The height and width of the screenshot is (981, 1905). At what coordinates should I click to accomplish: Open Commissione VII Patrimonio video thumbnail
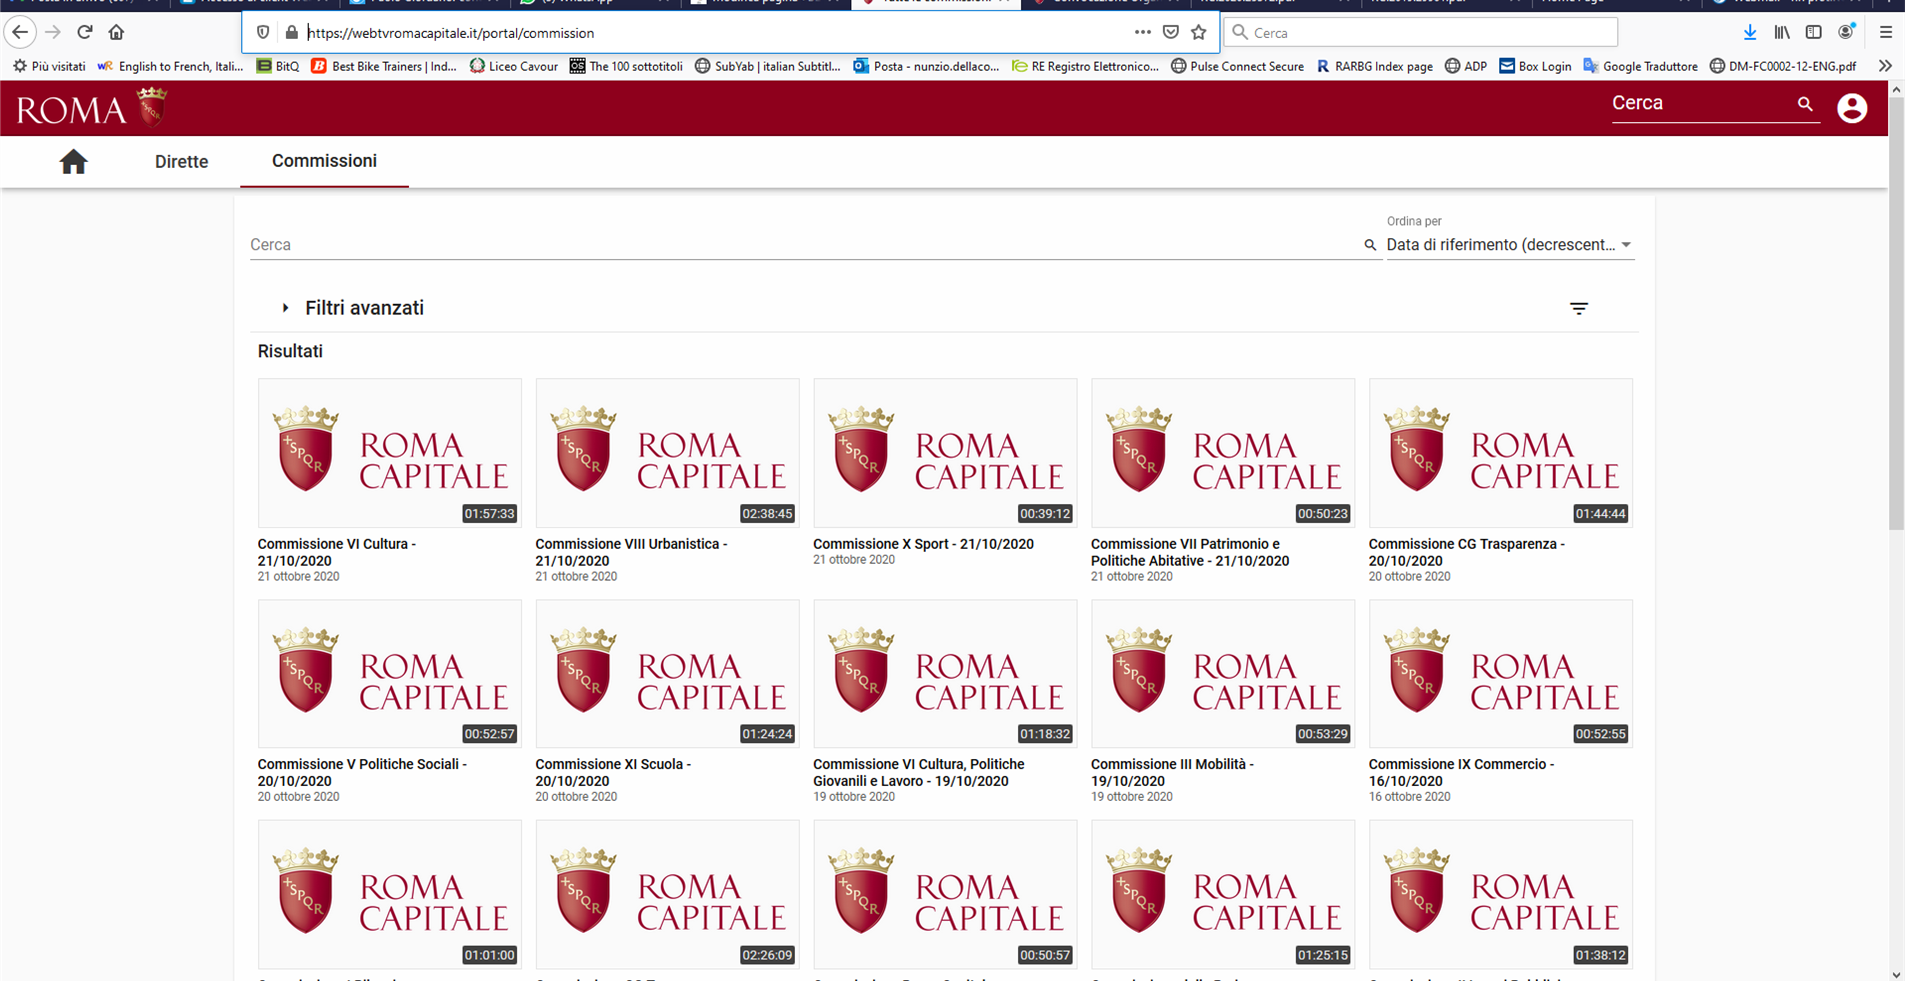point(1223,453)
